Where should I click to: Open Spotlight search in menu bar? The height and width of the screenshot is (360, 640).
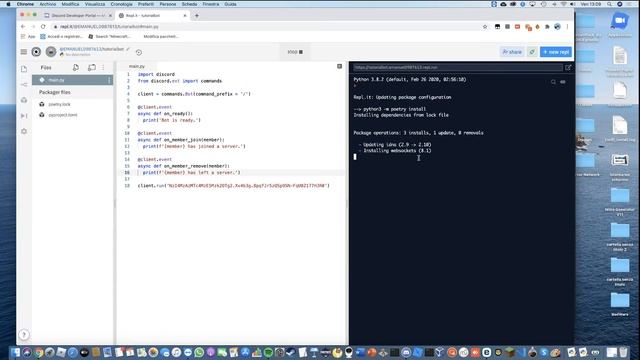(x=609, y=4)
